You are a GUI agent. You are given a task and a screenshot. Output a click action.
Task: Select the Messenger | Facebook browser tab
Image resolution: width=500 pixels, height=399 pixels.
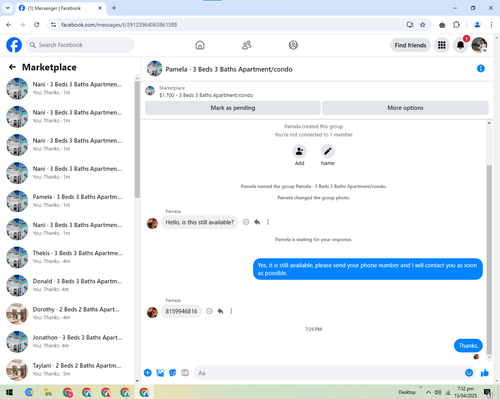click(x=61, y=8)
